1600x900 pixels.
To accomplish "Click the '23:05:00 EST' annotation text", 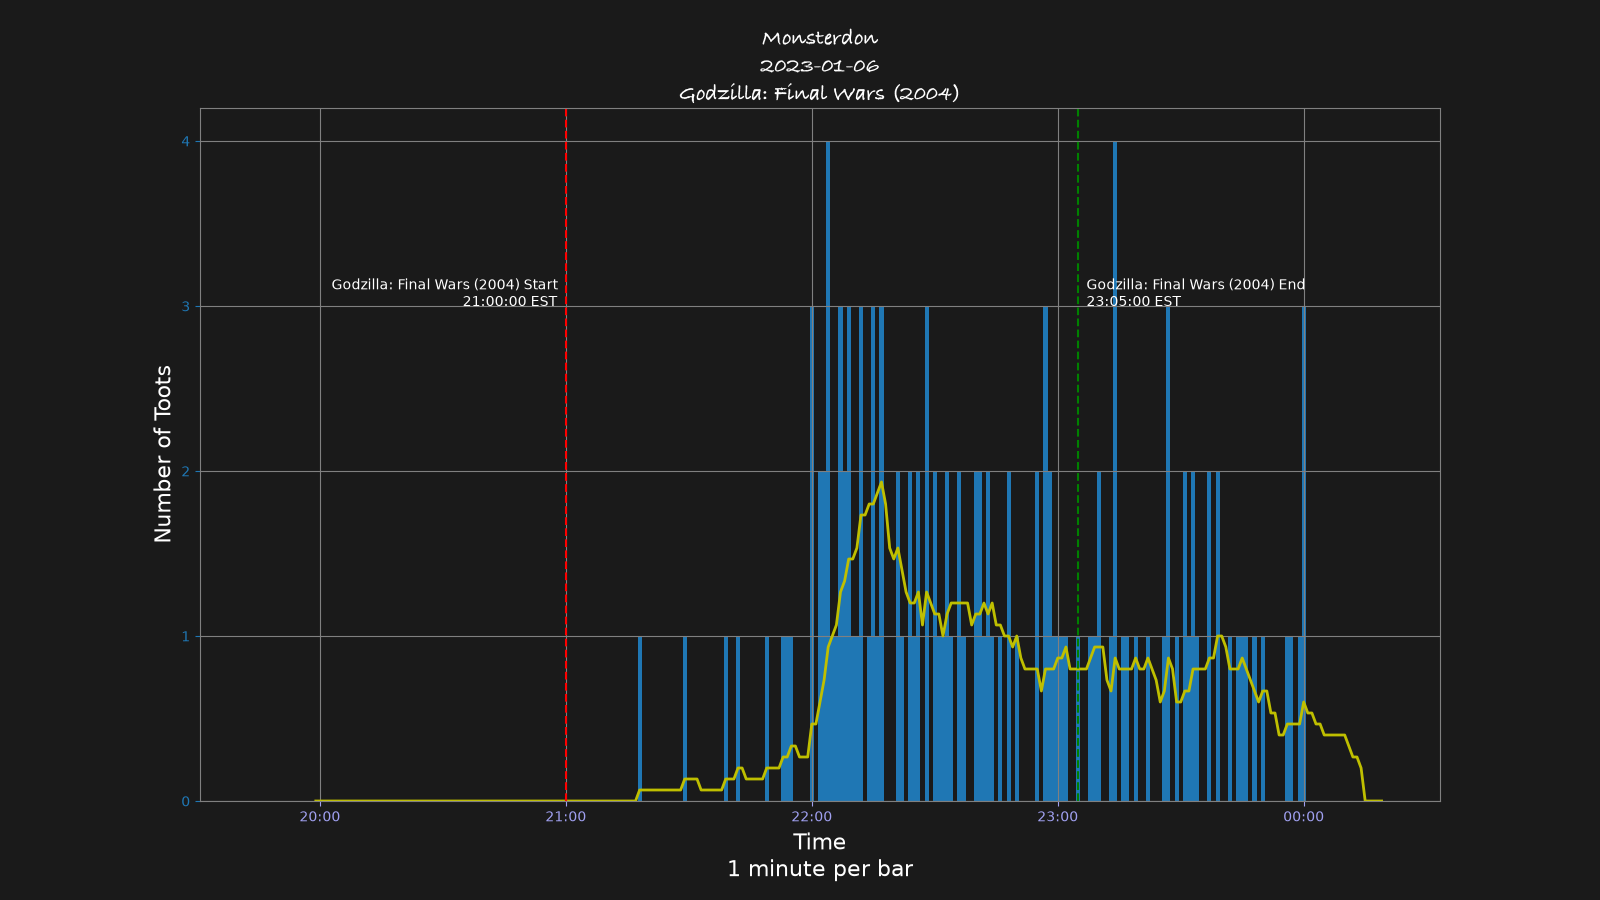I will pos(1134,301).
